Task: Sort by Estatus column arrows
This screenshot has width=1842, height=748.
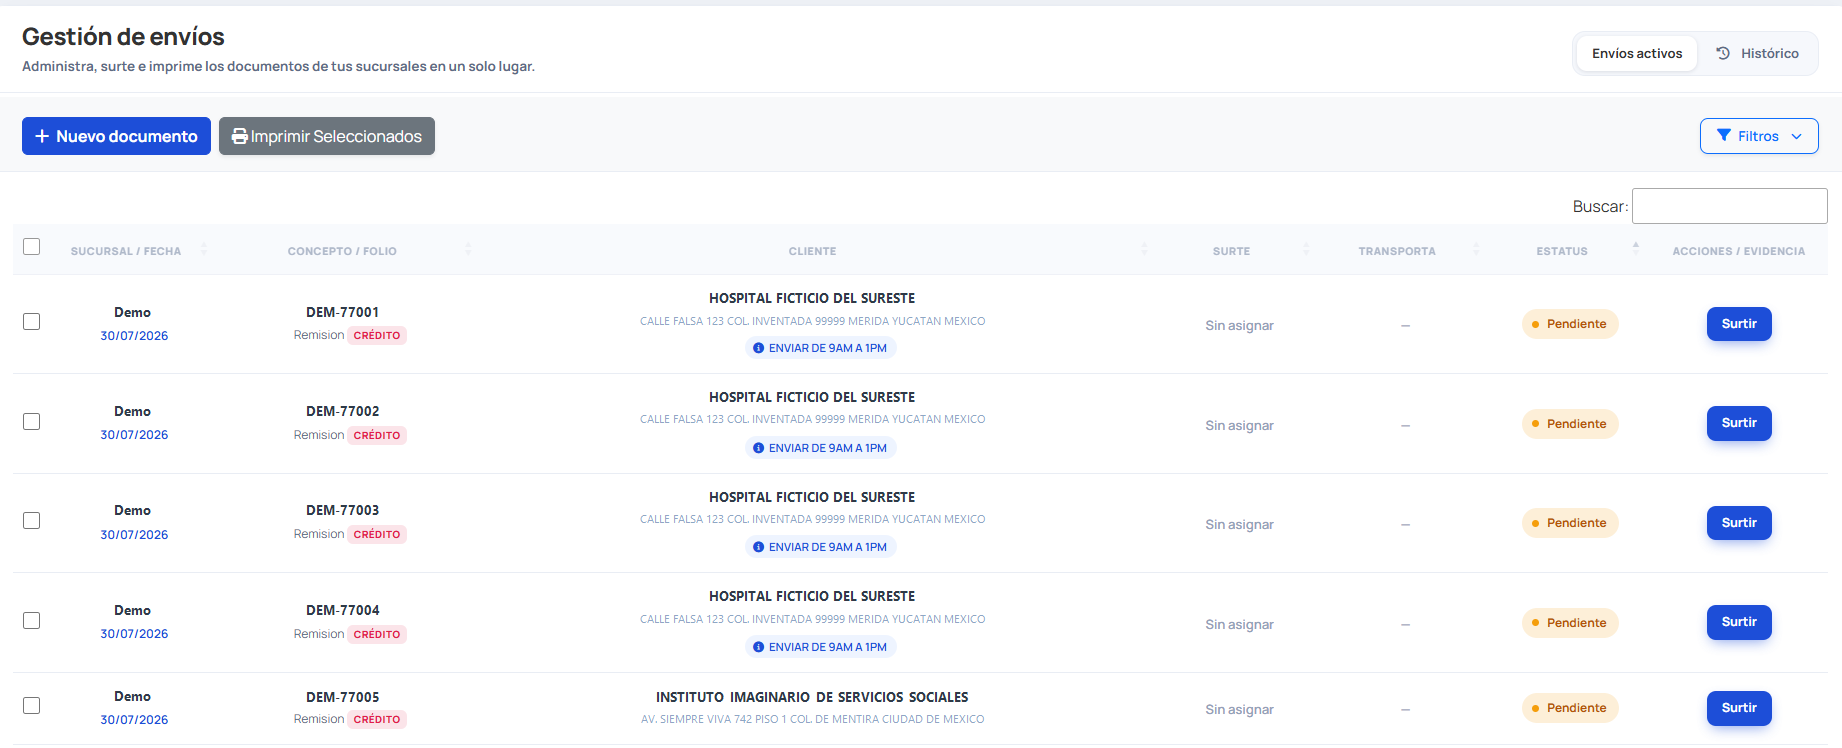Action: 1636,249
